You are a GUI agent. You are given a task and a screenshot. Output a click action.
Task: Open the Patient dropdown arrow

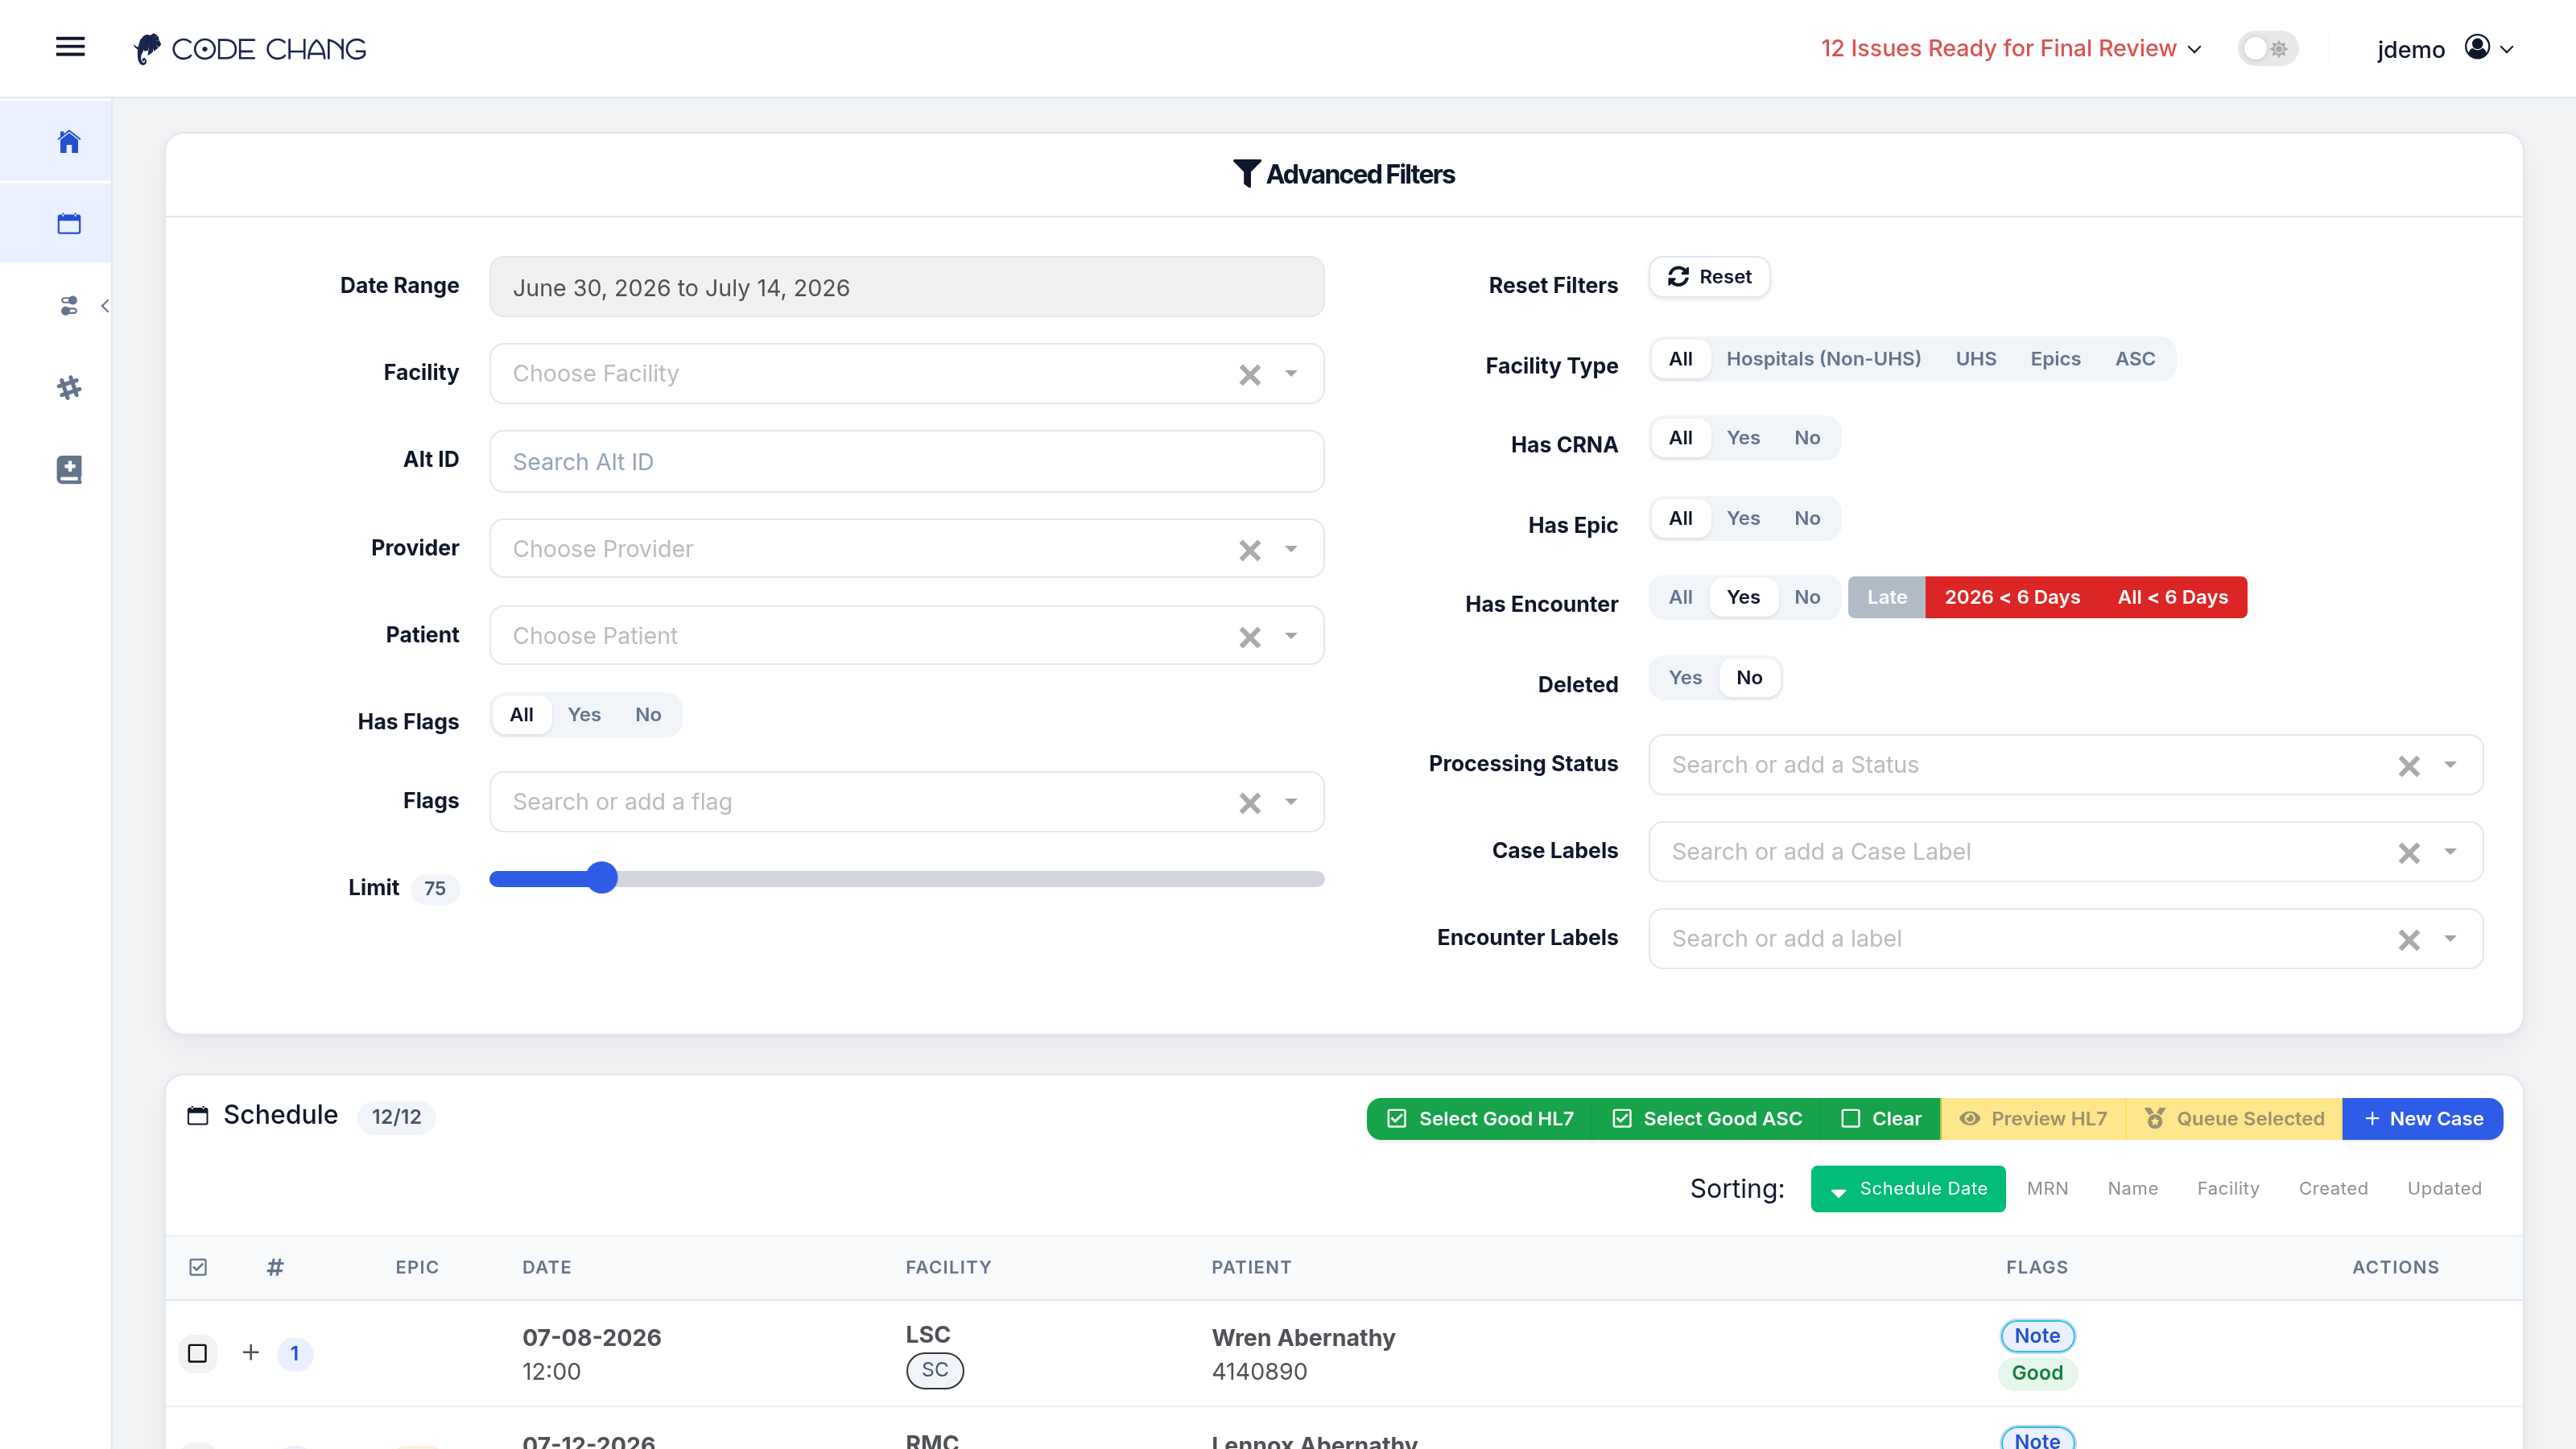[x=1291, y=636]
